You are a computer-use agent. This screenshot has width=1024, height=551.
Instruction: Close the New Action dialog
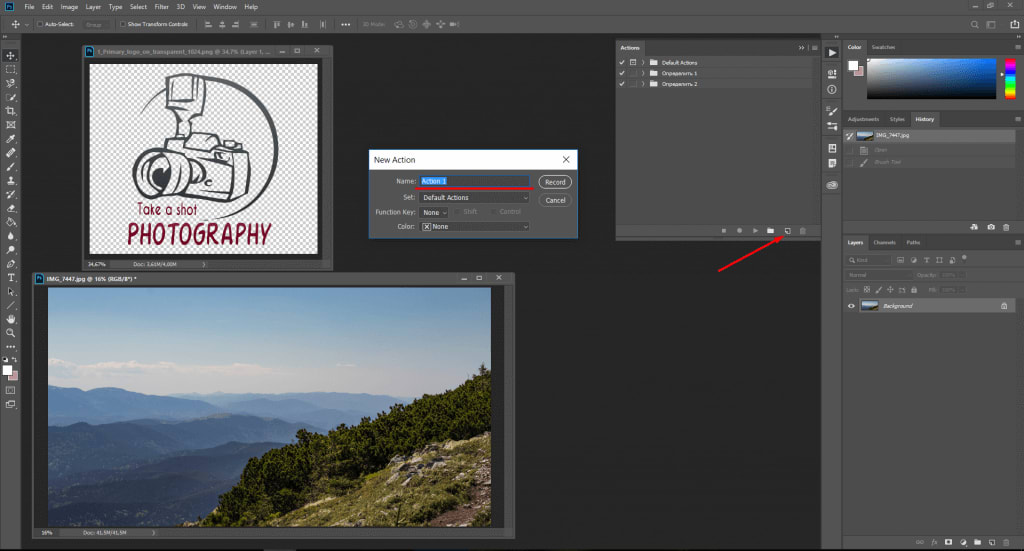[566, 159]
